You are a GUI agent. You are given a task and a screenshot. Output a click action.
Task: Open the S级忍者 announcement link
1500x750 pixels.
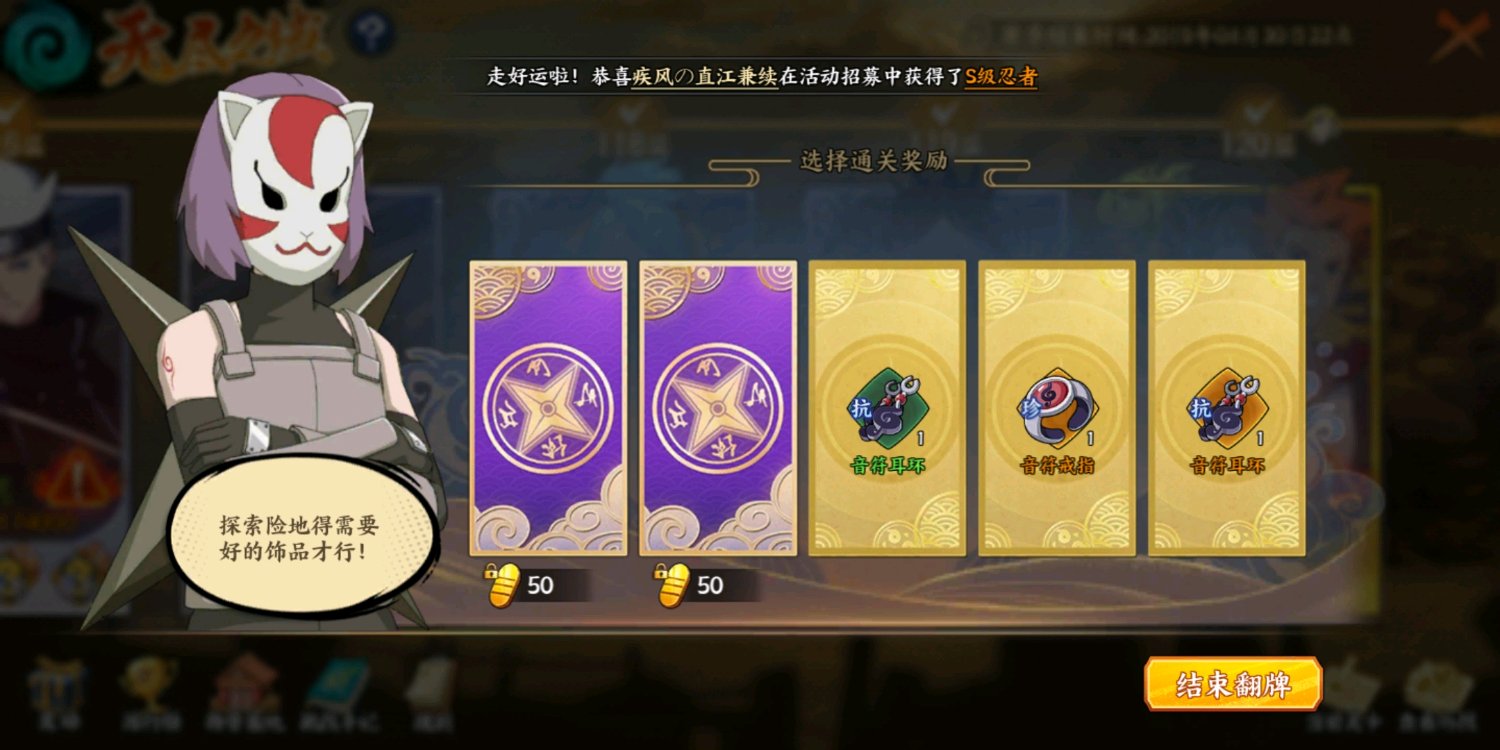pyautogui.click(x=1000, y=77)
